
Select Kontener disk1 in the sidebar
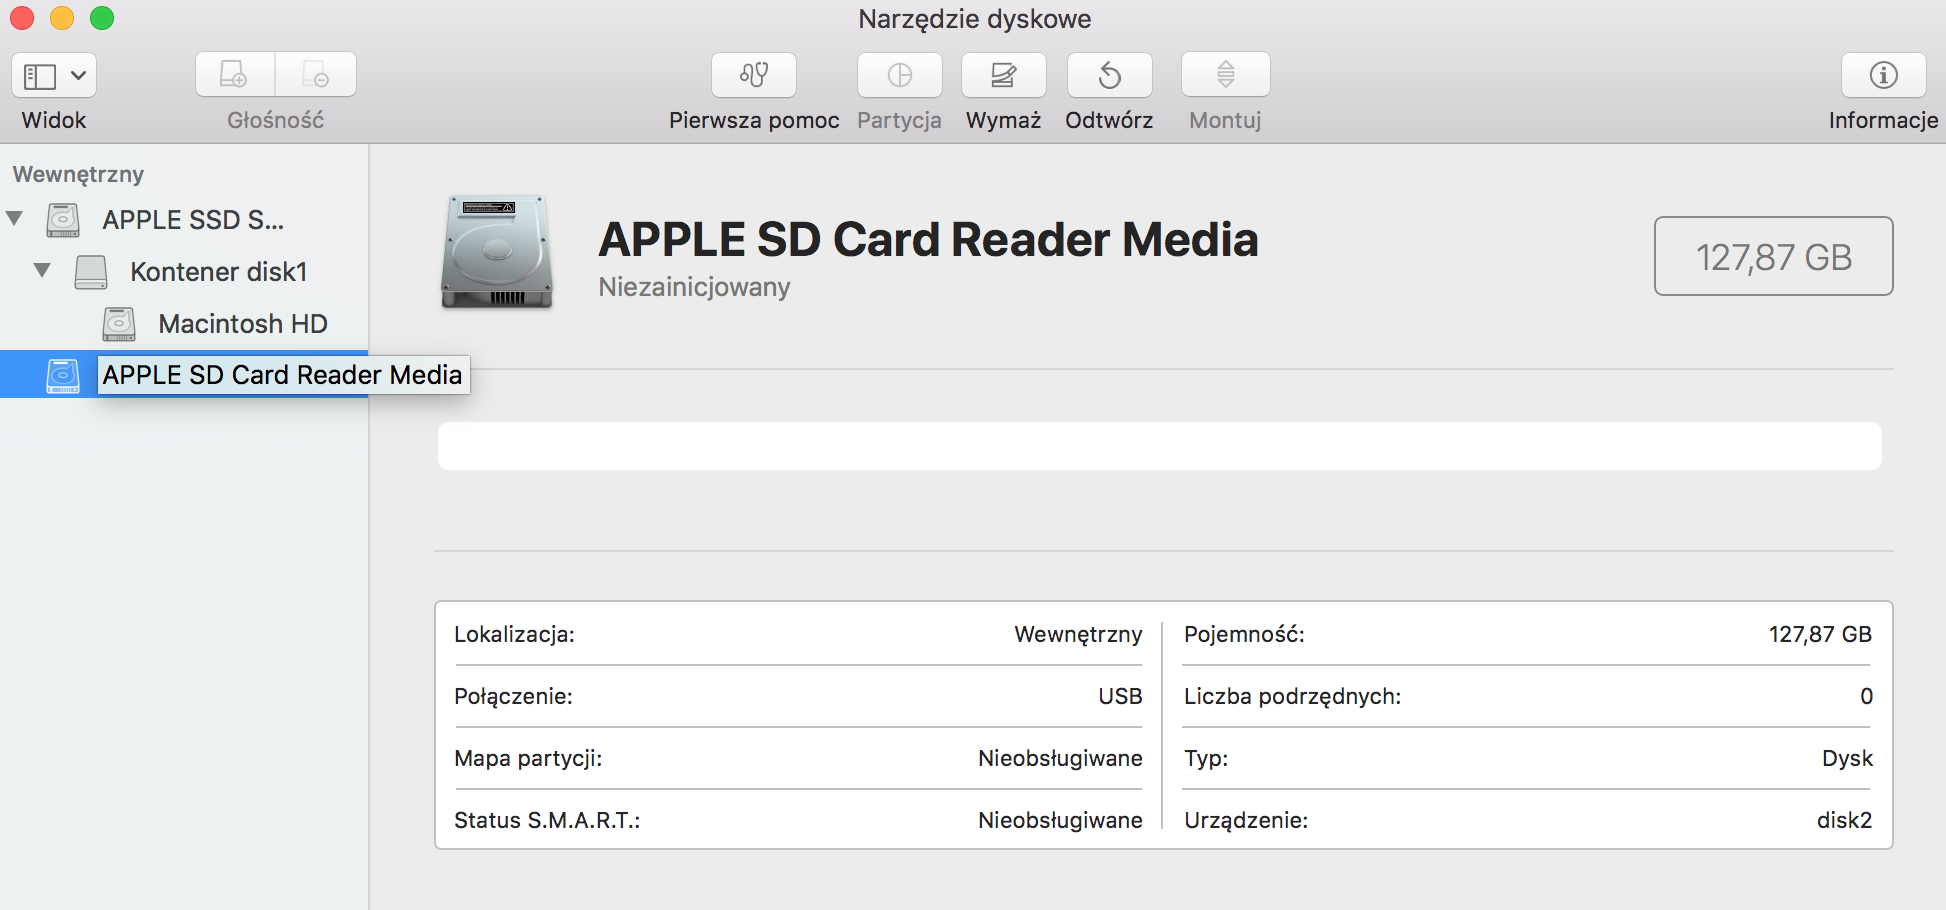point(219,272)
